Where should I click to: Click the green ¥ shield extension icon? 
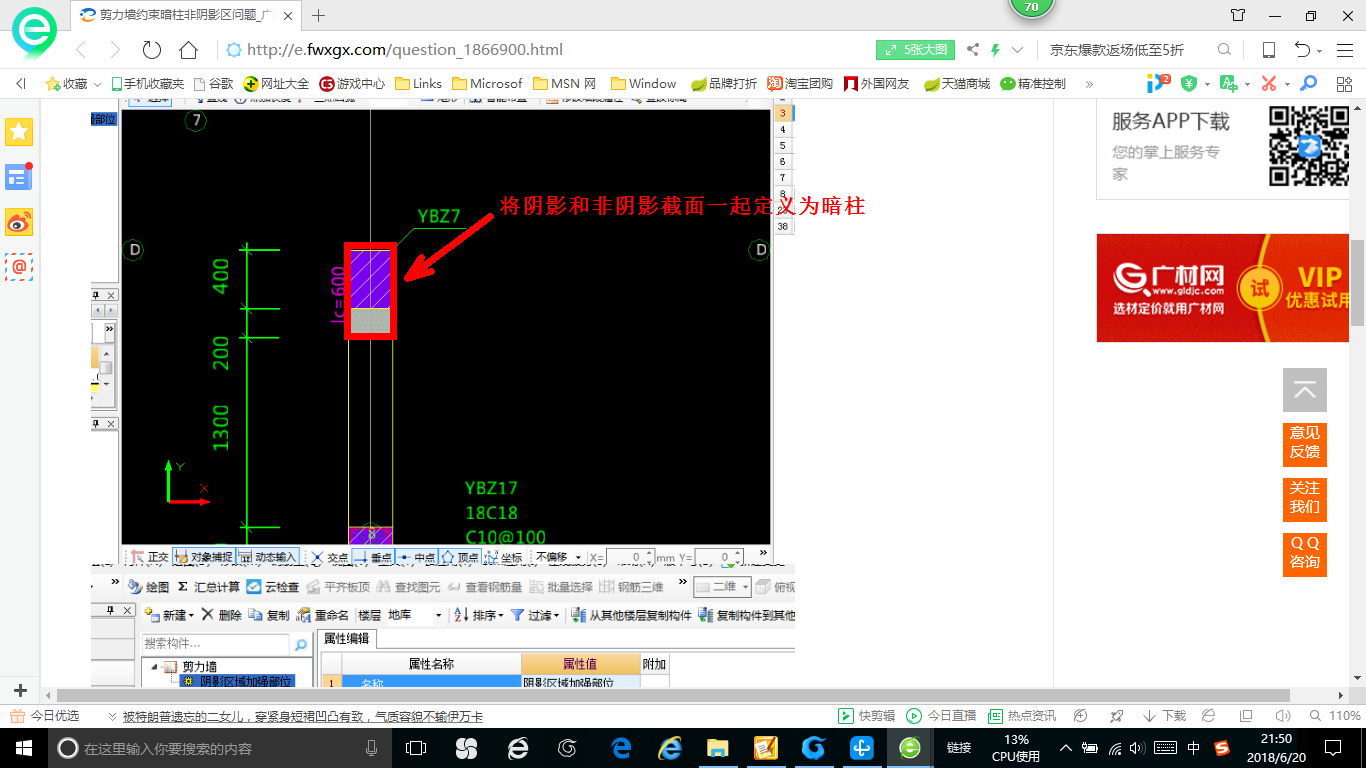tap(1189, 84)
